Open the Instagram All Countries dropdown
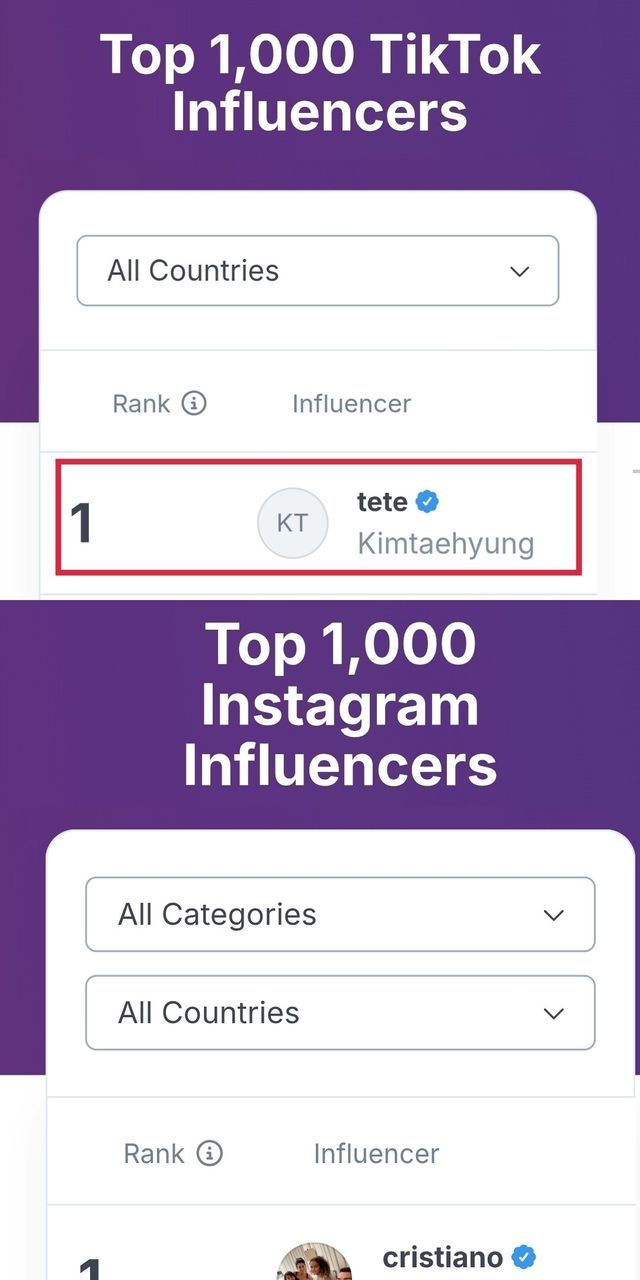The width and height of the screenshot is (640, 1280). 340,1012
